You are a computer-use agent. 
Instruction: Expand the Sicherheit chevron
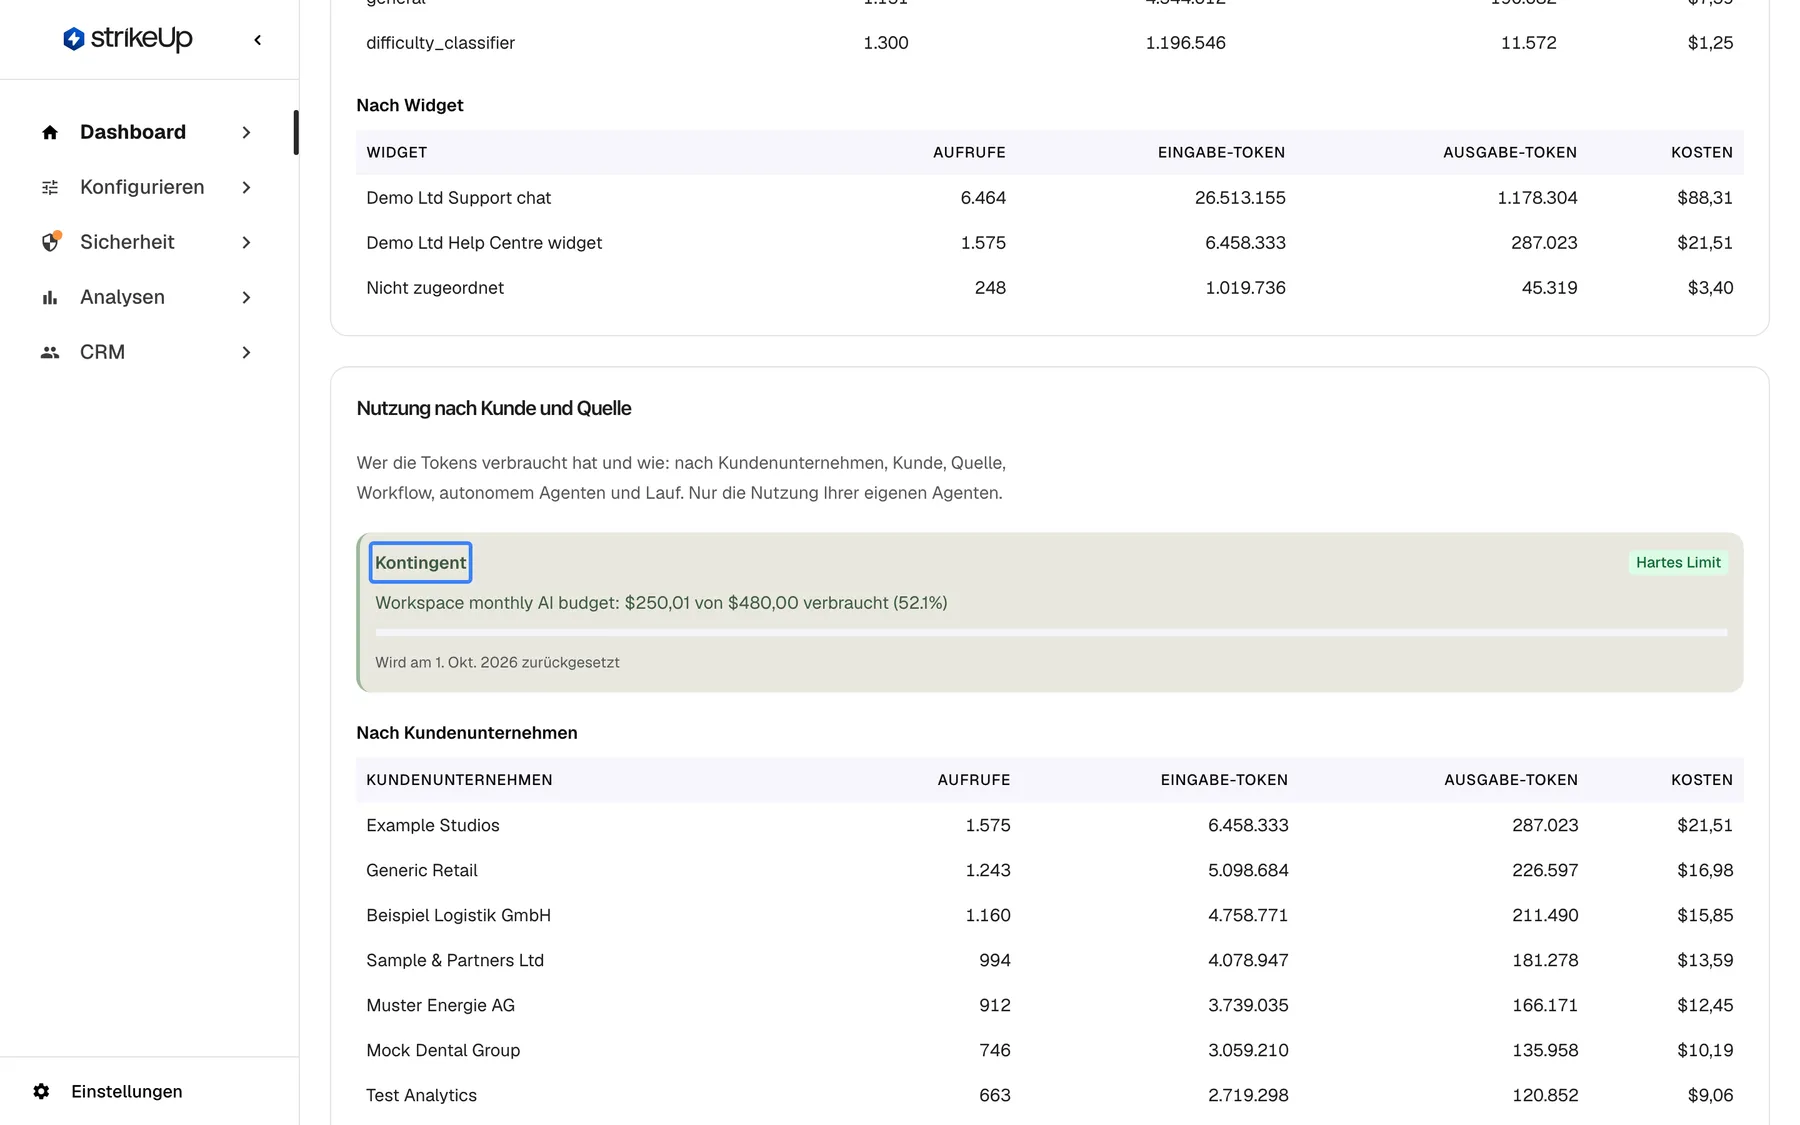(x=246, y=242)
